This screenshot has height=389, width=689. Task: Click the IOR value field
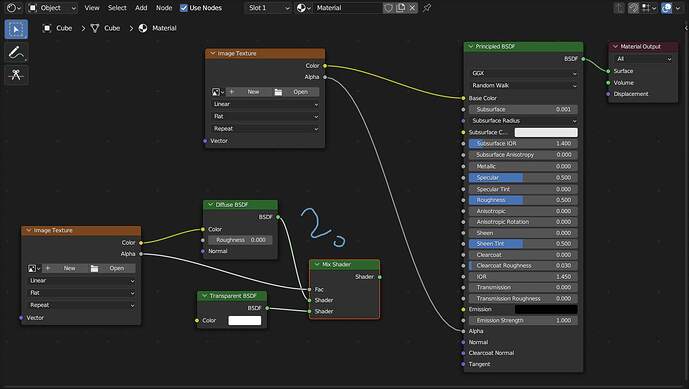[523, 276]
